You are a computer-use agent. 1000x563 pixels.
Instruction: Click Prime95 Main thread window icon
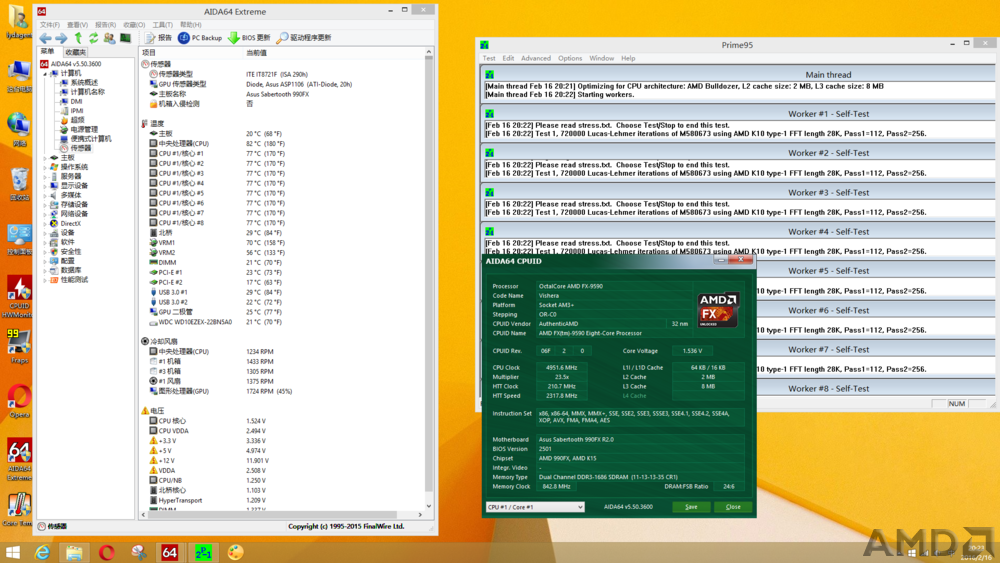pyautogui.click(x=489, y=75)
